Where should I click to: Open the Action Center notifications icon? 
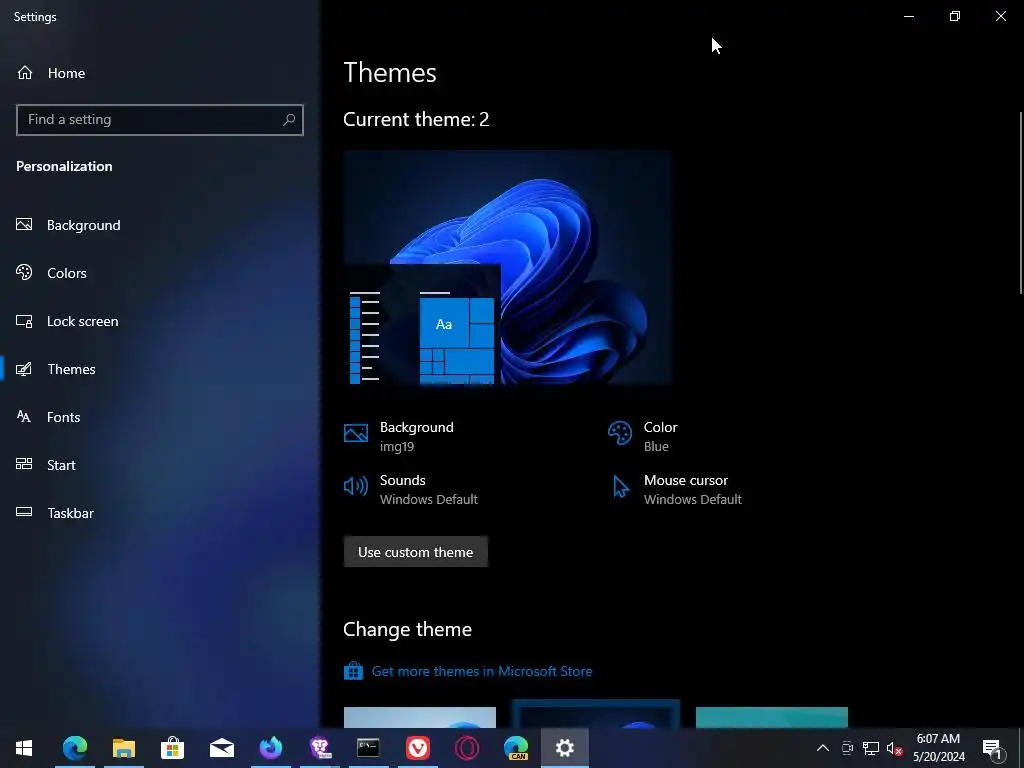tap(991, 748)
